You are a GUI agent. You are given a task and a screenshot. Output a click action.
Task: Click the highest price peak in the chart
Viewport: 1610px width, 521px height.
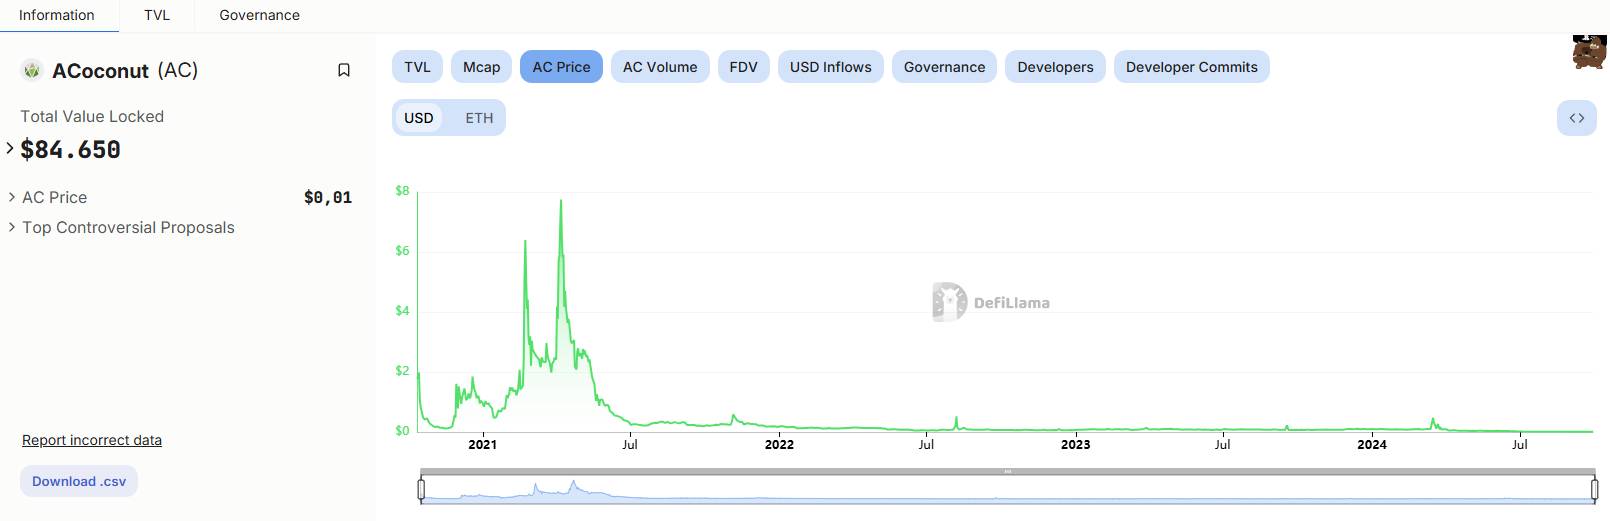tap(561, 201)
